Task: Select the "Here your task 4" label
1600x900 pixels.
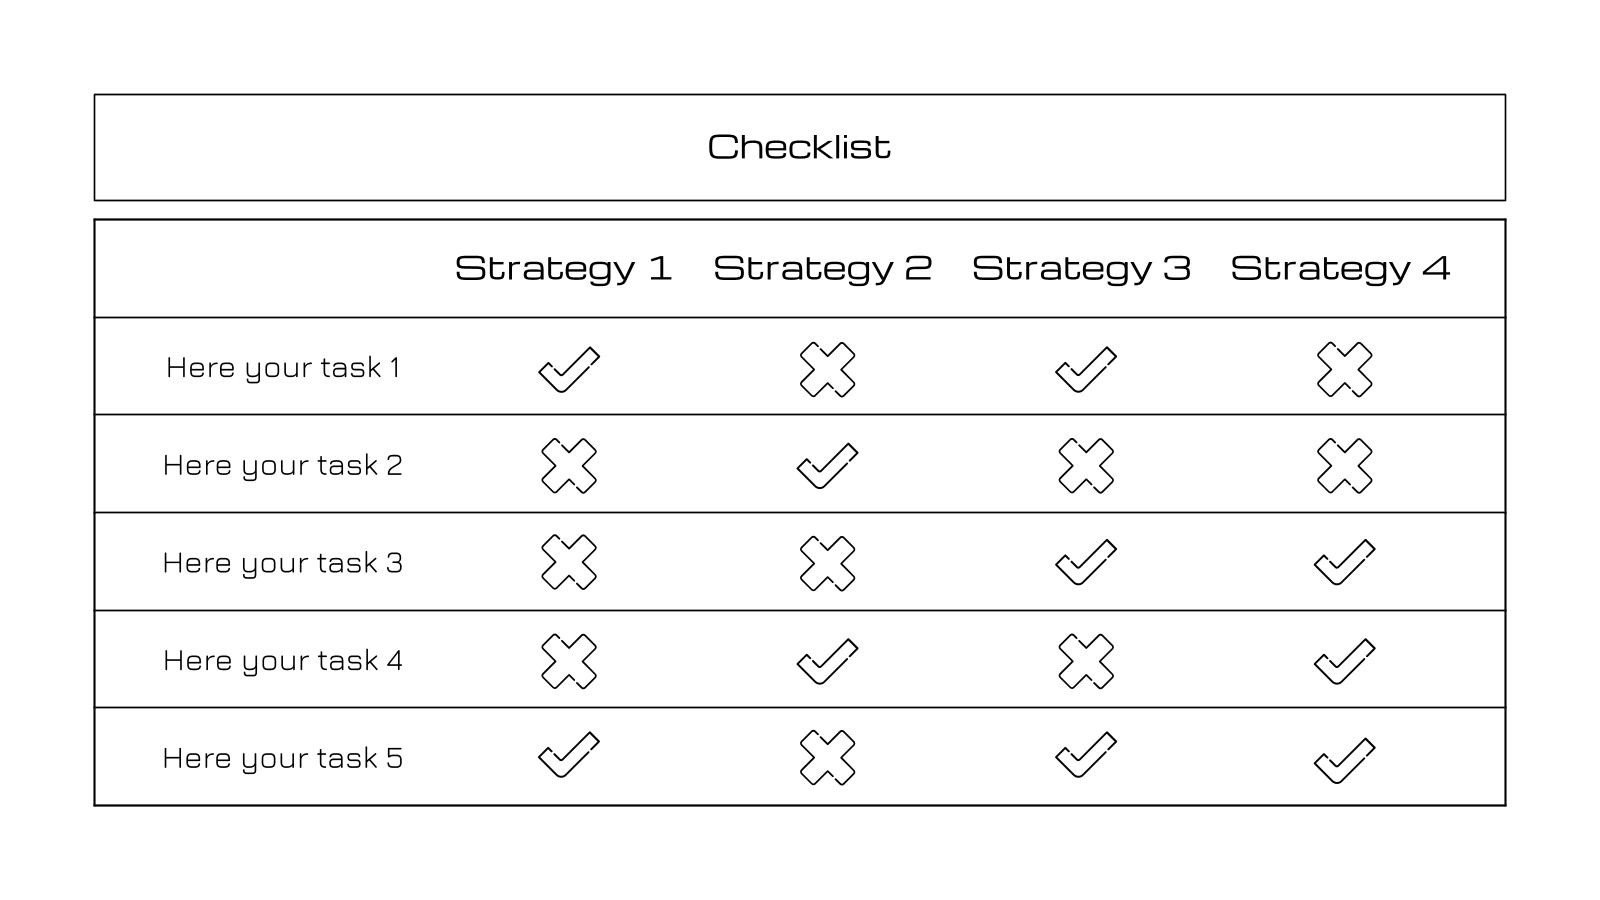Action: (x=282, y=661)
